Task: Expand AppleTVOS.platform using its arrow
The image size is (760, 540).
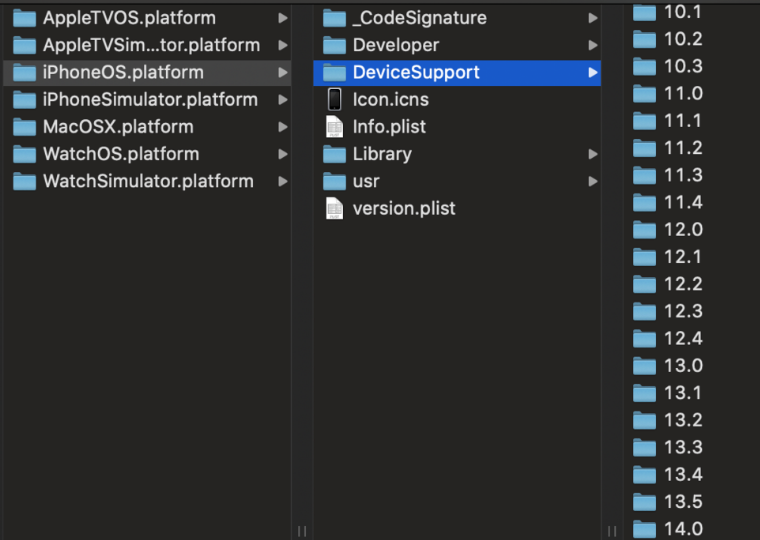Action: pyautogui.click(x=283, y=18)
